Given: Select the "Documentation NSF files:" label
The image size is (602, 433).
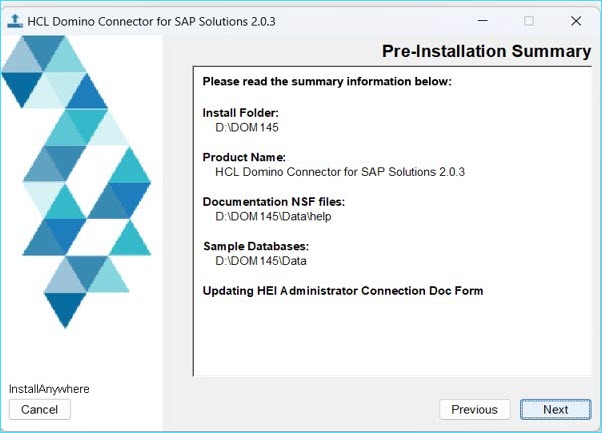Looking at the screenshot, I should (x=273, y=202).
